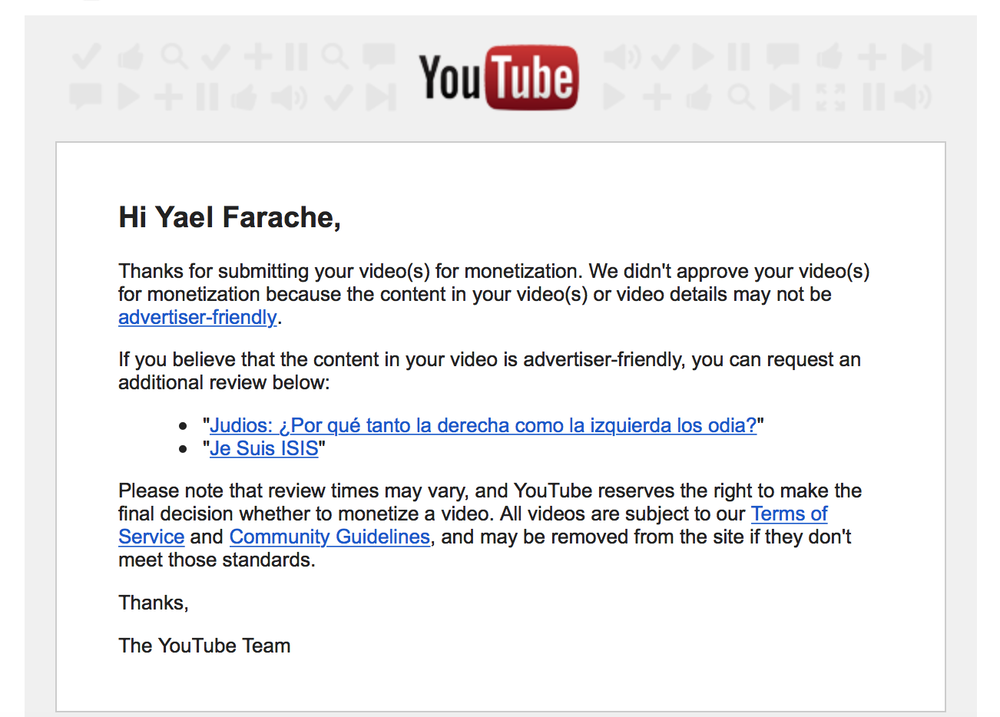Click the thumbs-up icon between pause and speaker icons

pyautogui.click(x=244, y=97)
